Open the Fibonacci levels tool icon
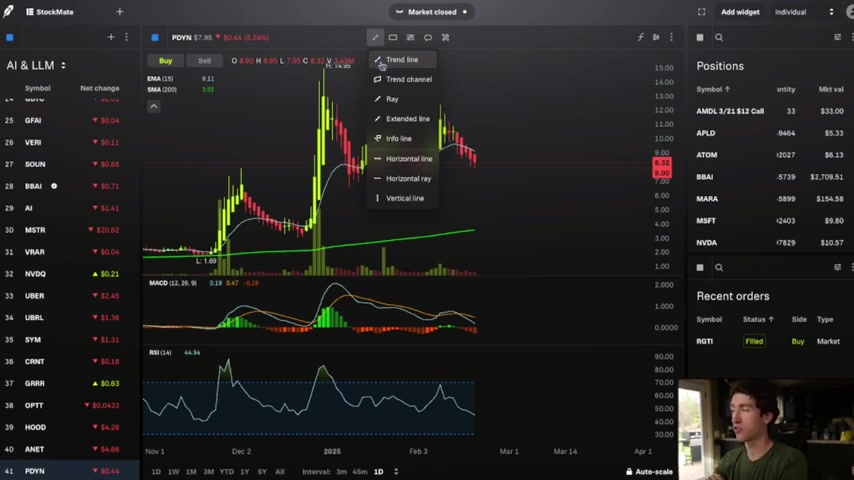 coord(410,38)
